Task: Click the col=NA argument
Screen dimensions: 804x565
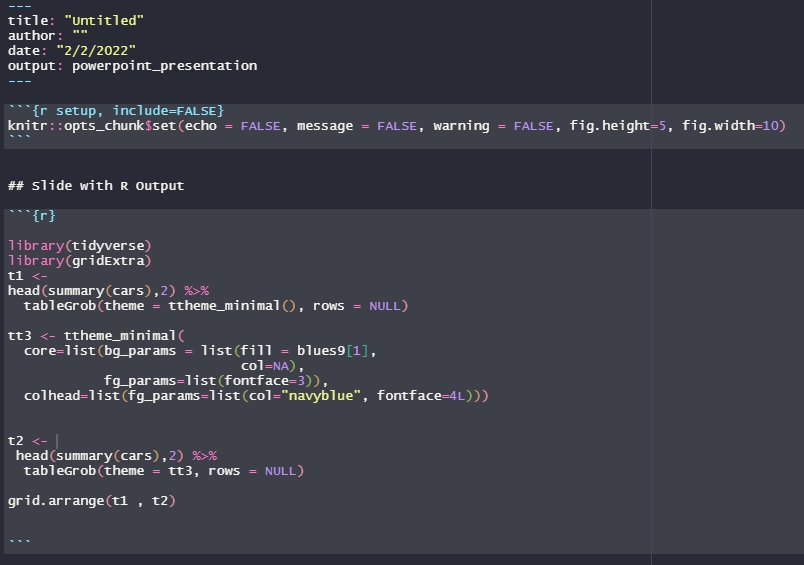Action: [269, 366]
